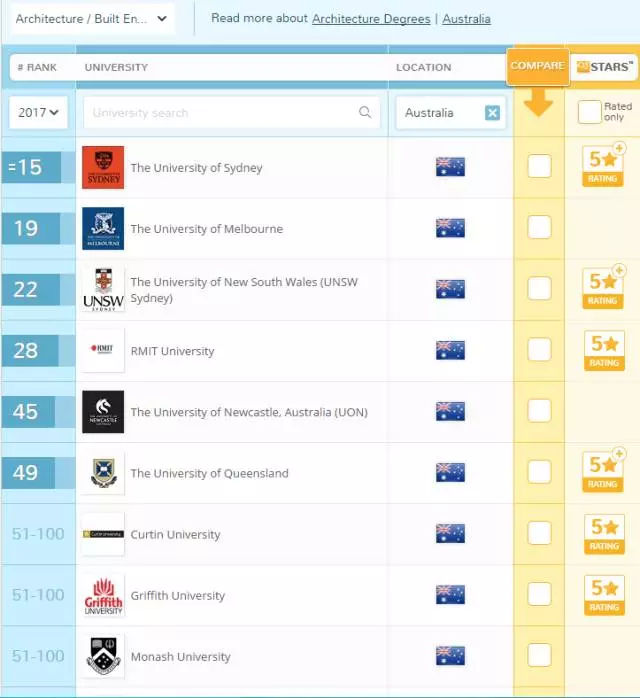Open the University of Melbourne logo
Screen dimensions: 640x698
pos(103,228)
